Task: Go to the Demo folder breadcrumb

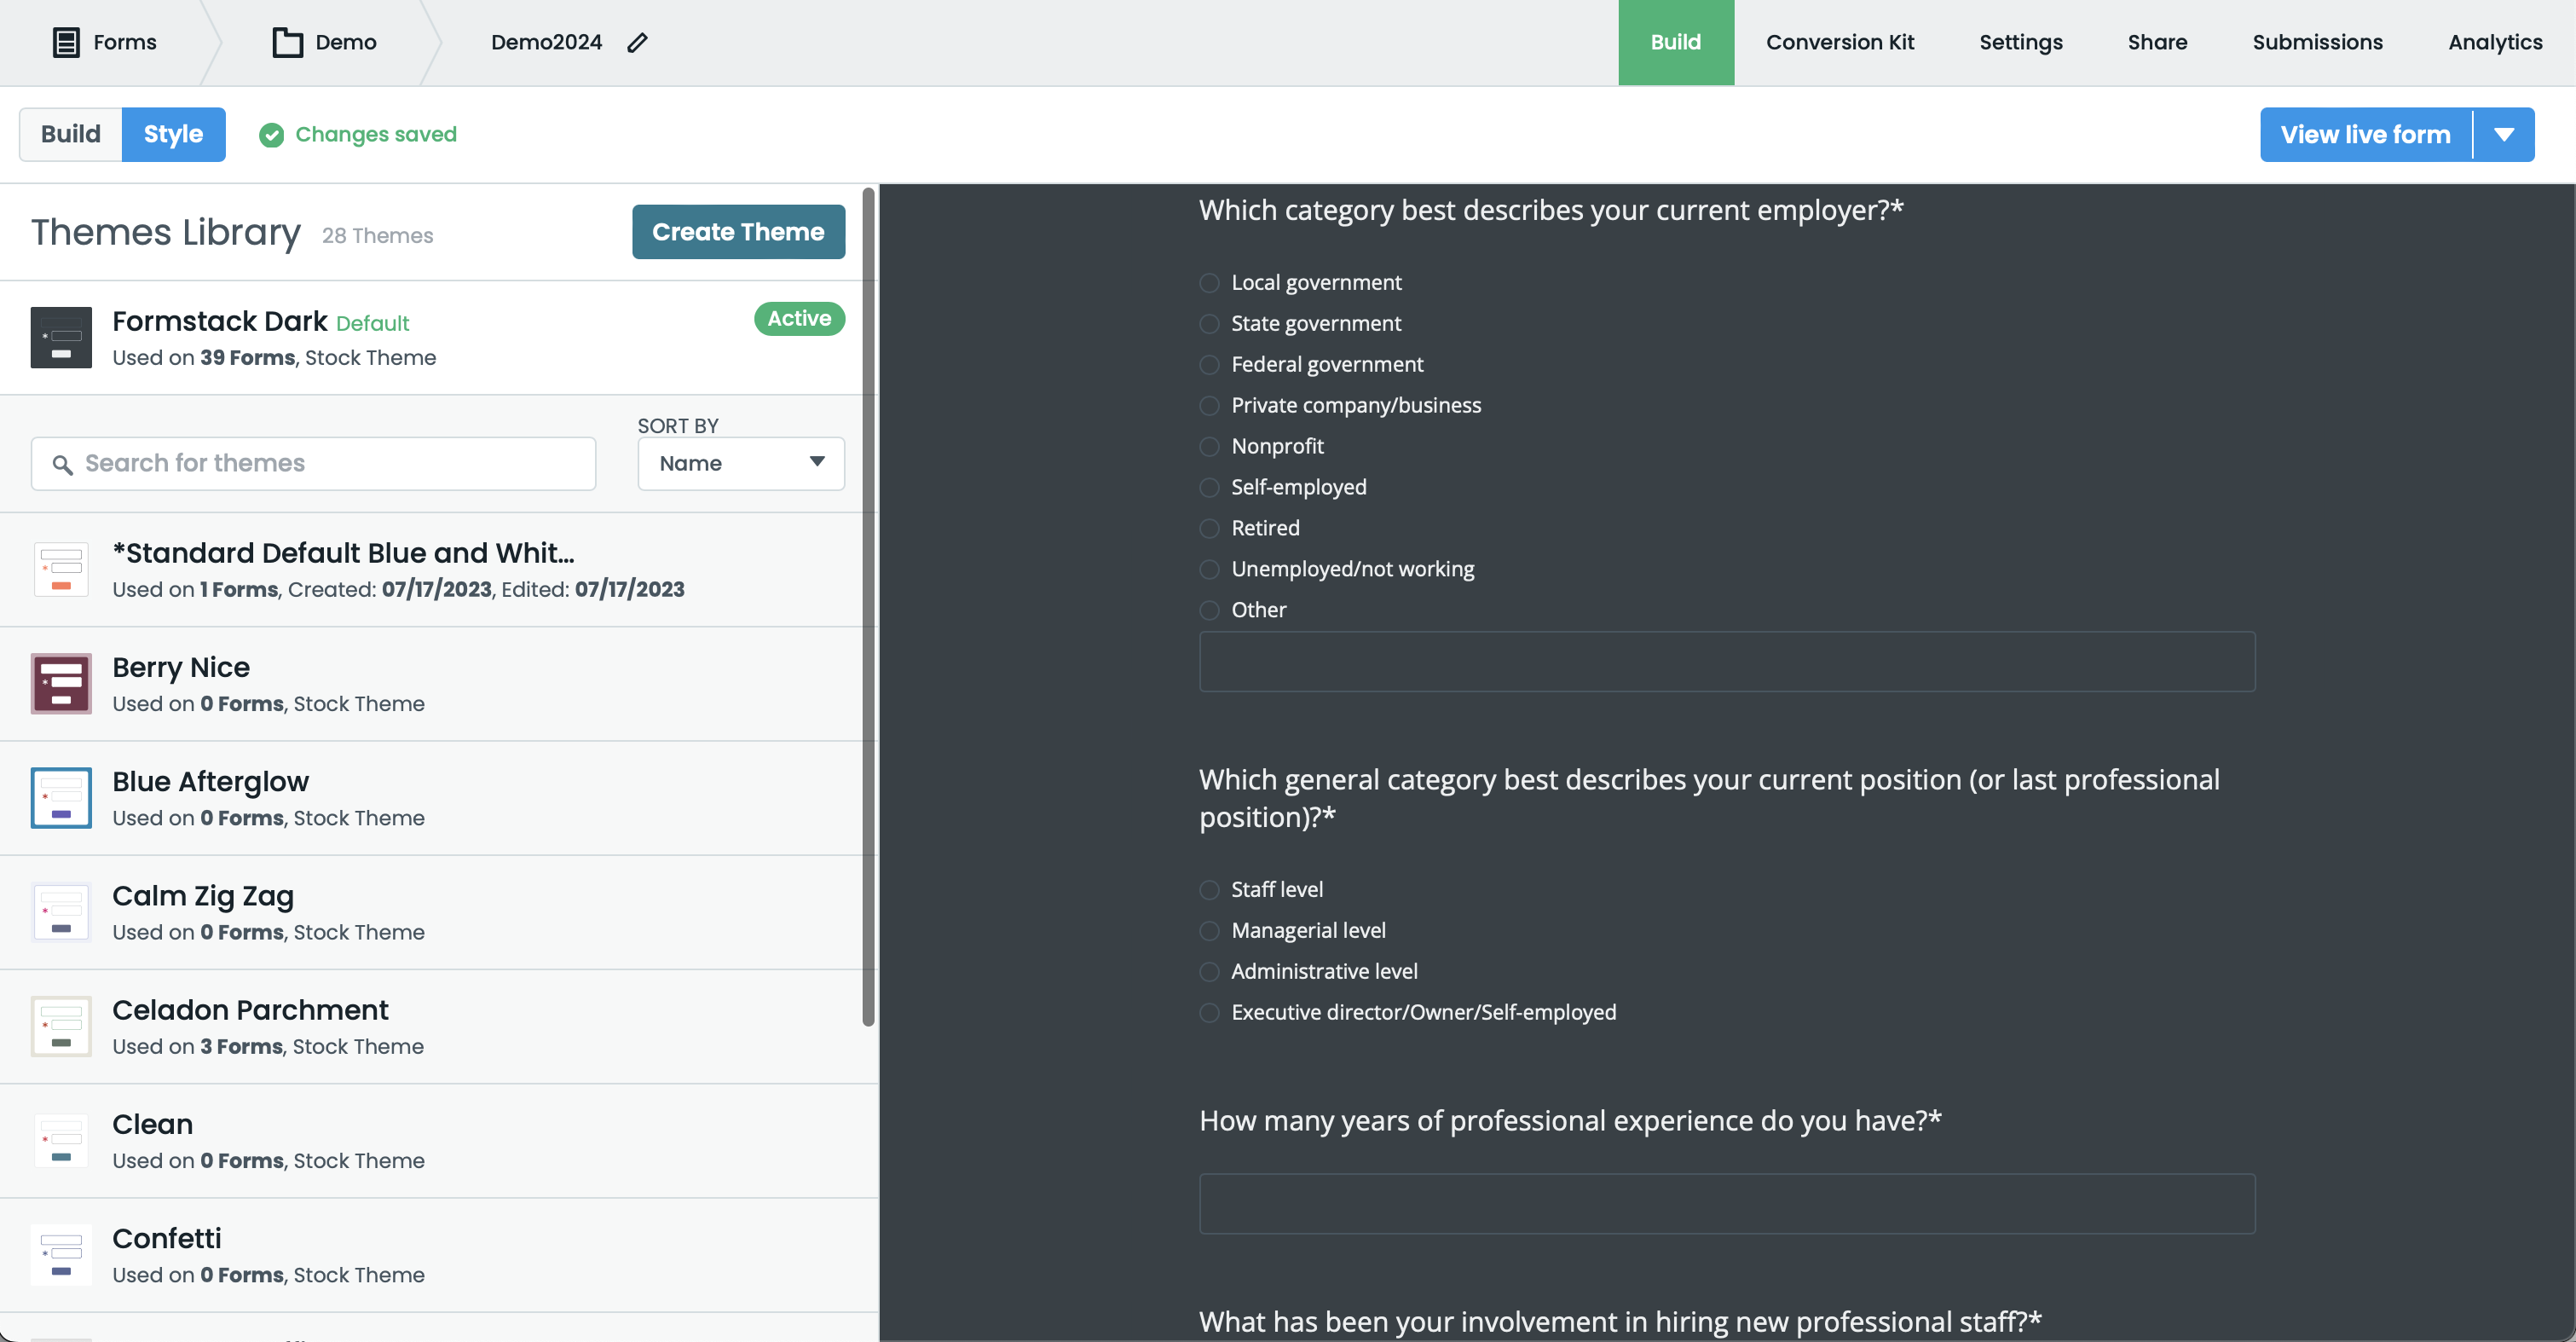Action: [x=346, y=42]
